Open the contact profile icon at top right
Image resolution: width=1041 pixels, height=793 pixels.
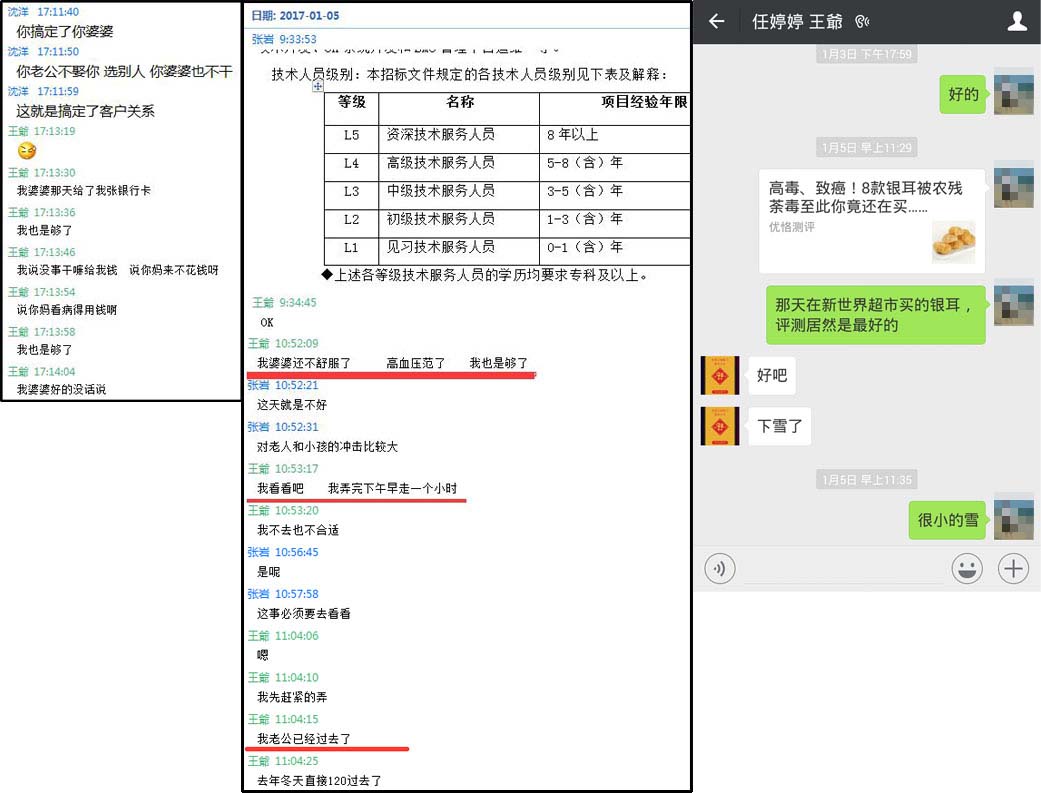(1017, 22)
